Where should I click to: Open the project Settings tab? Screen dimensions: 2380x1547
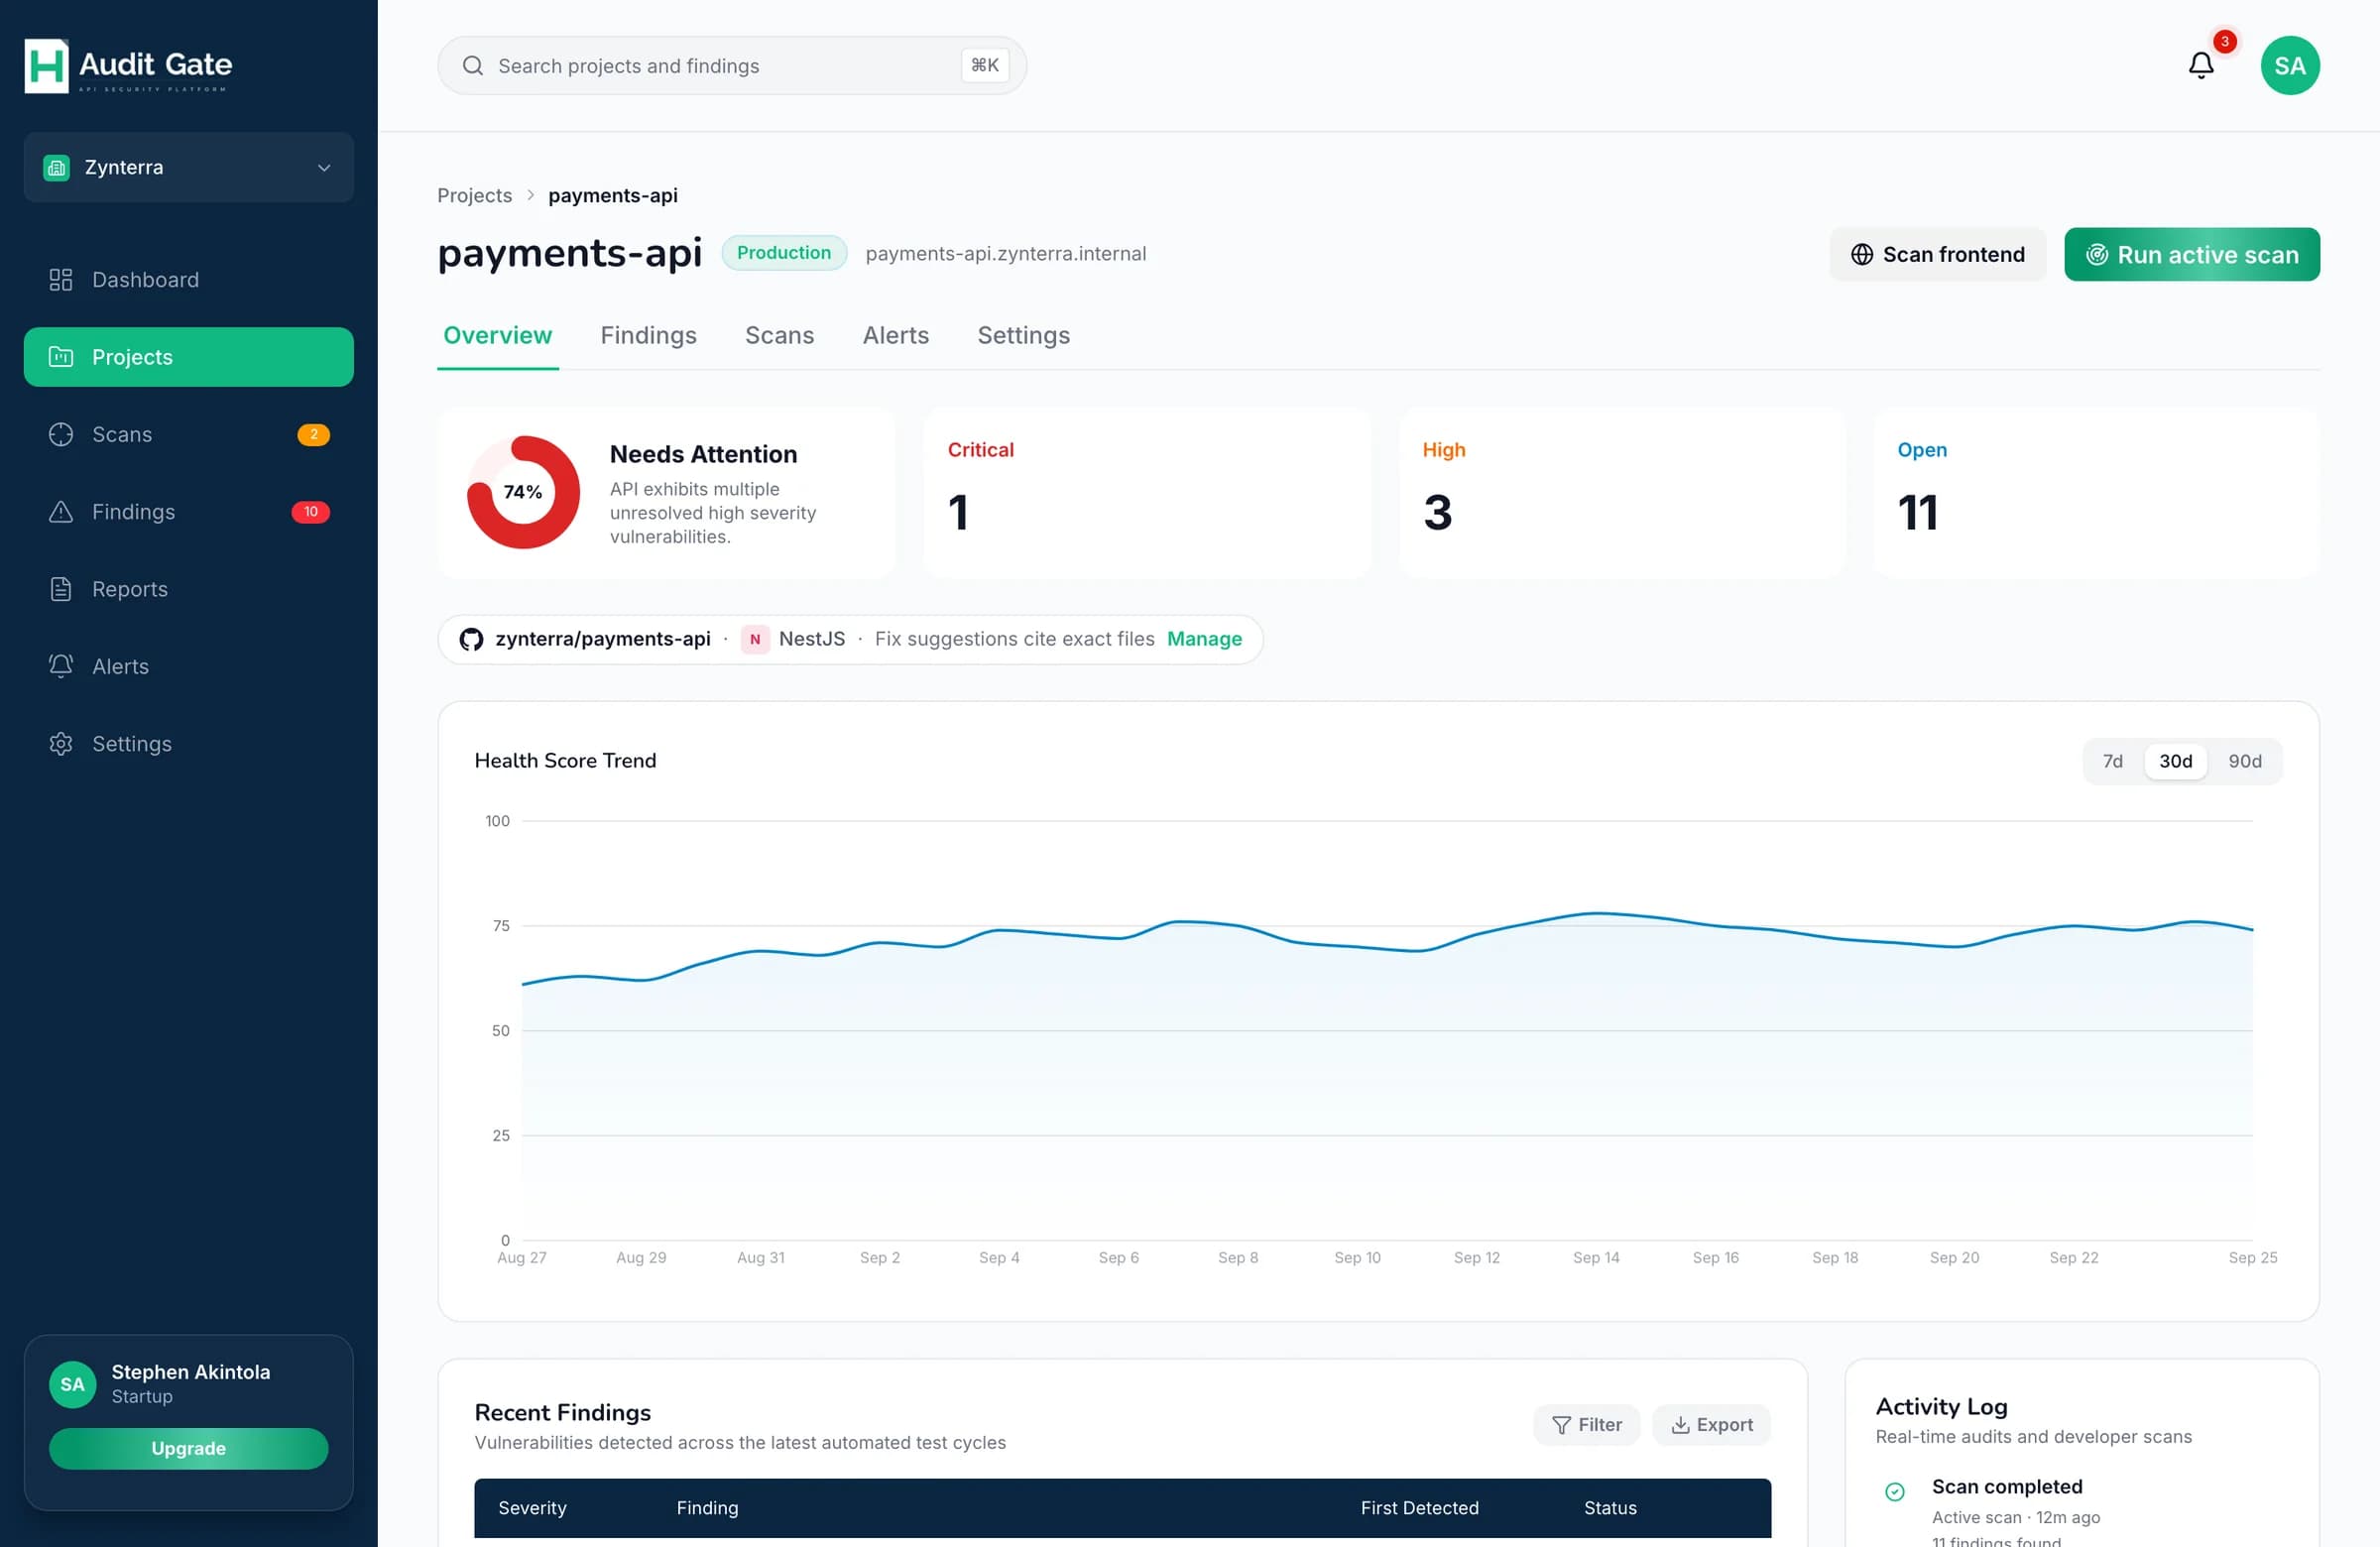(1023, 335)
